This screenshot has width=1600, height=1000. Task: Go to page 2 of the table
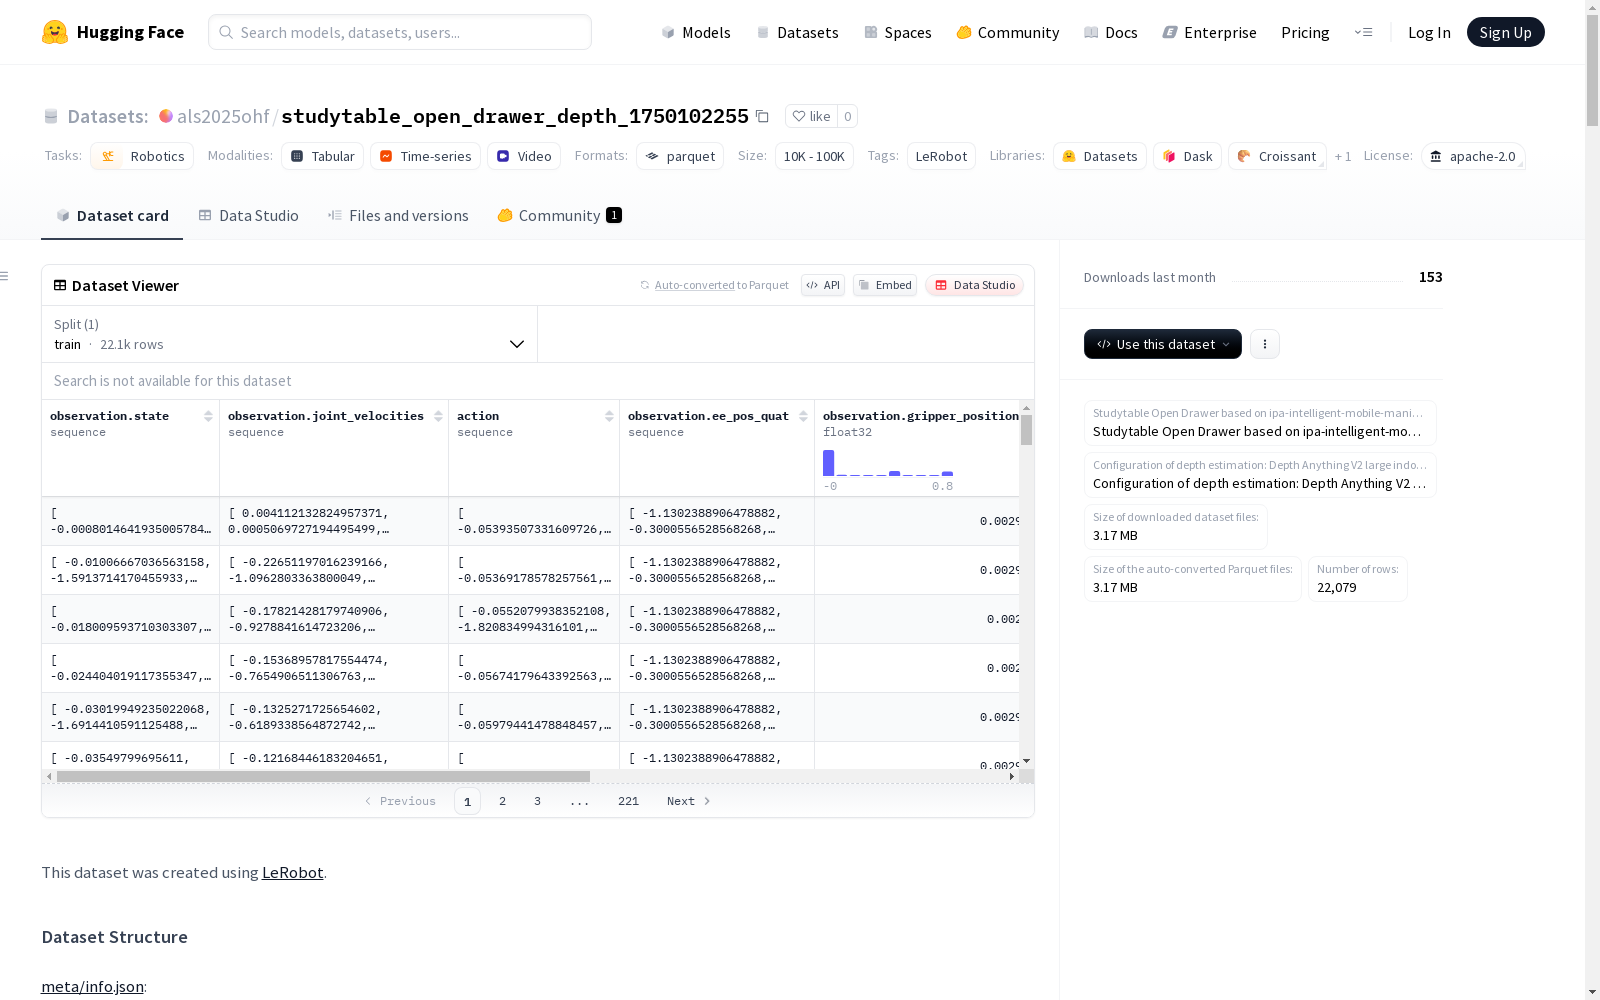[x=502, y=801]
